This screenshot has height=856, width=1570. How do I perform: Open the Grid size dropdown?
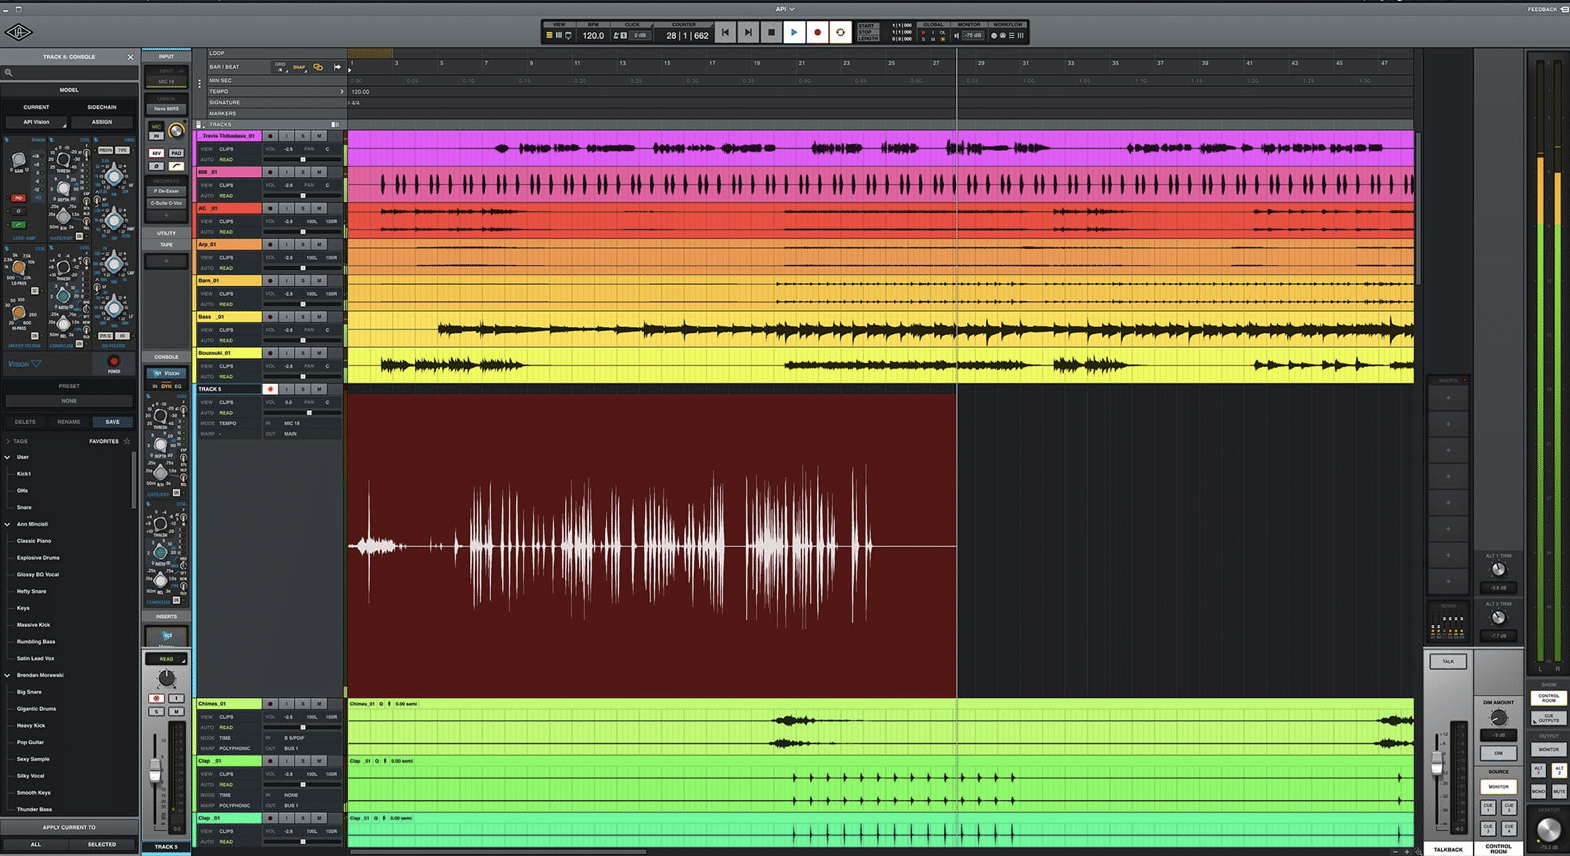(280, 67)
